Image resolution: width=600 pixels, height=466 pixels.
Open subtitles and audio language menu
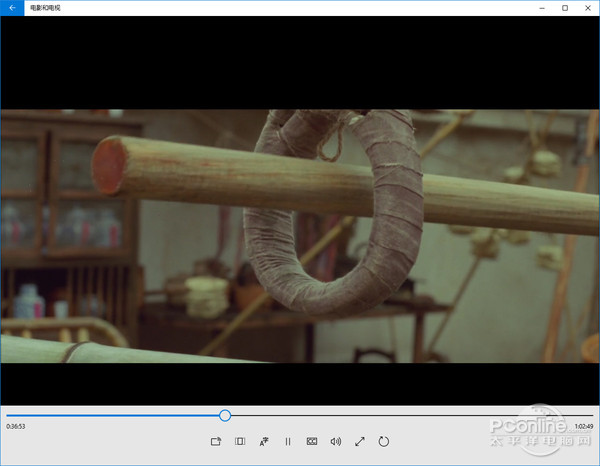[264, 442]
